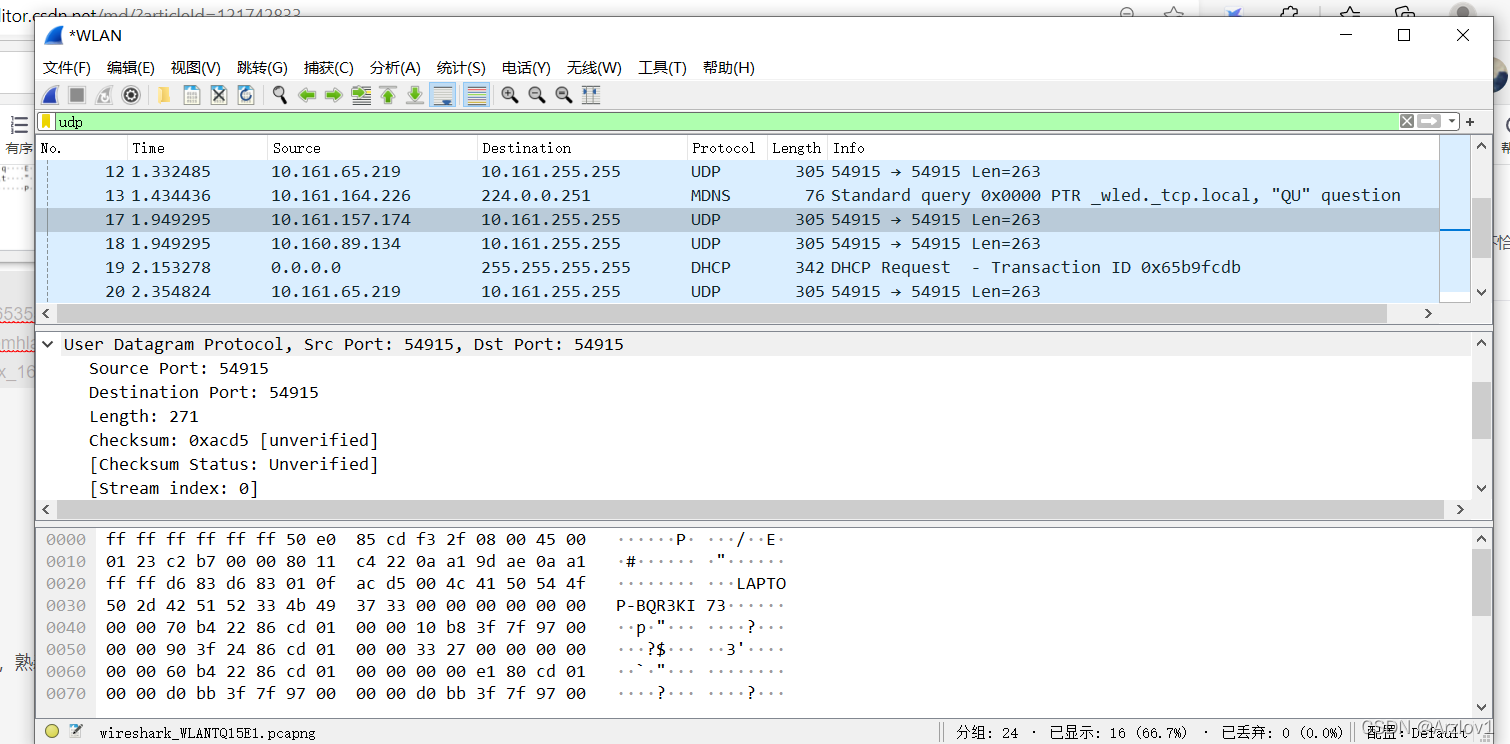Select Checksum: 0xacd5 field

pos(234,440)
